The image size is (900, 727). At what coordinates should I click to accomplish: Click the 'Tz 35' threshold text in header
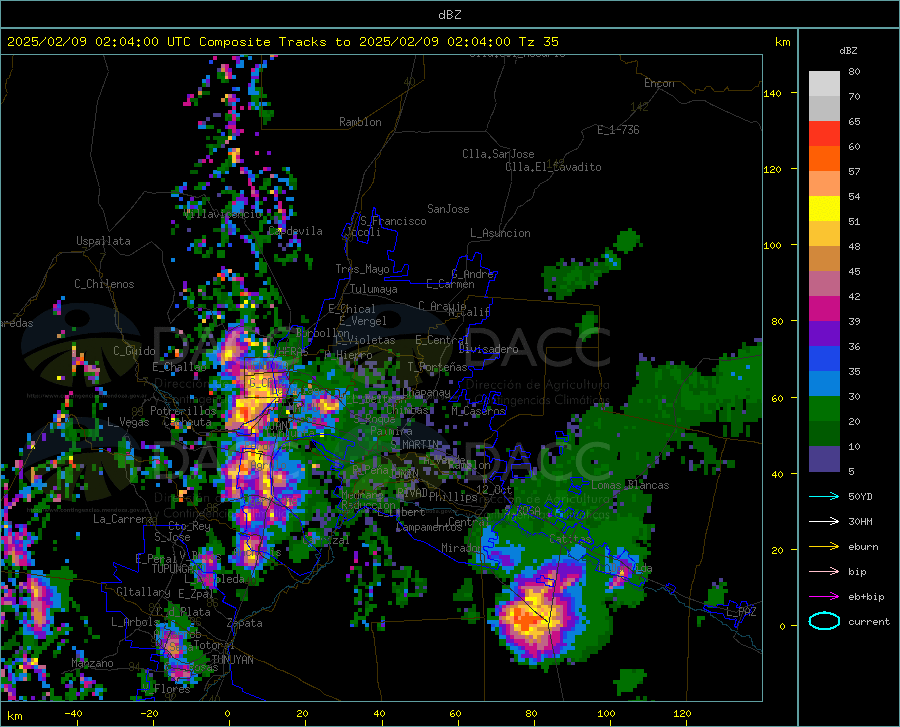[539, 42]
